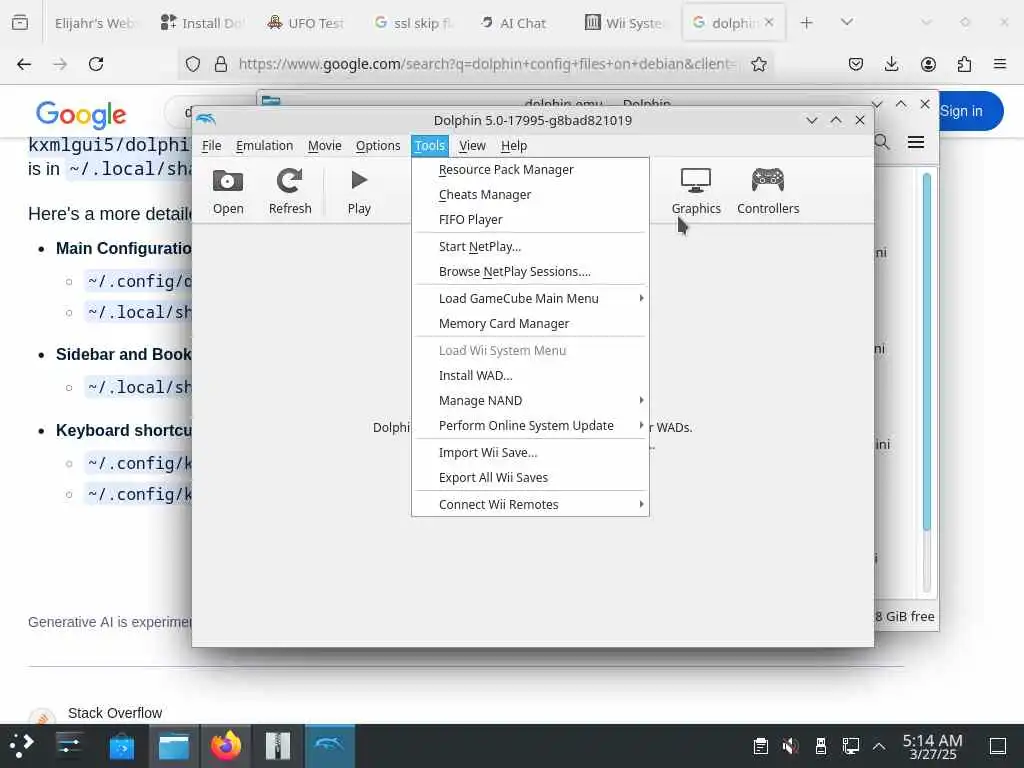Click the Play toolbar button

point(359,191)
